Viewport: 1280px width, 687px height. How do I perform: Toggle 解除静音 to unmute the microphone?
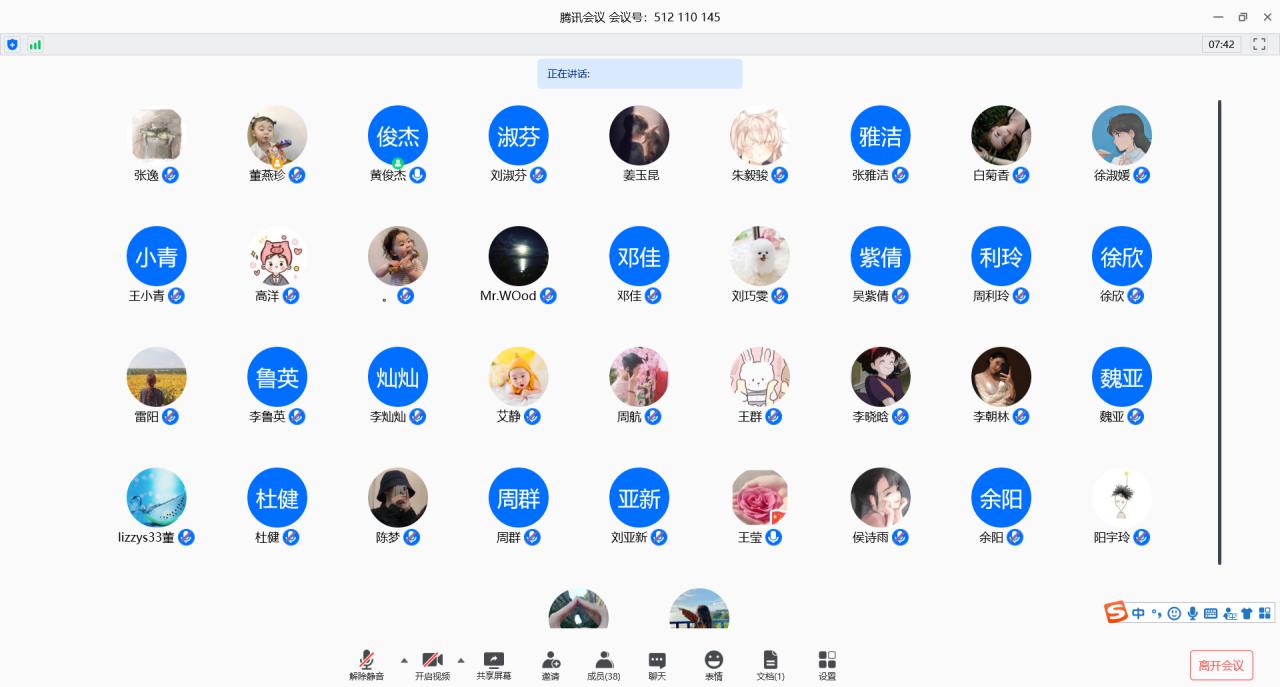coord(366,665)
